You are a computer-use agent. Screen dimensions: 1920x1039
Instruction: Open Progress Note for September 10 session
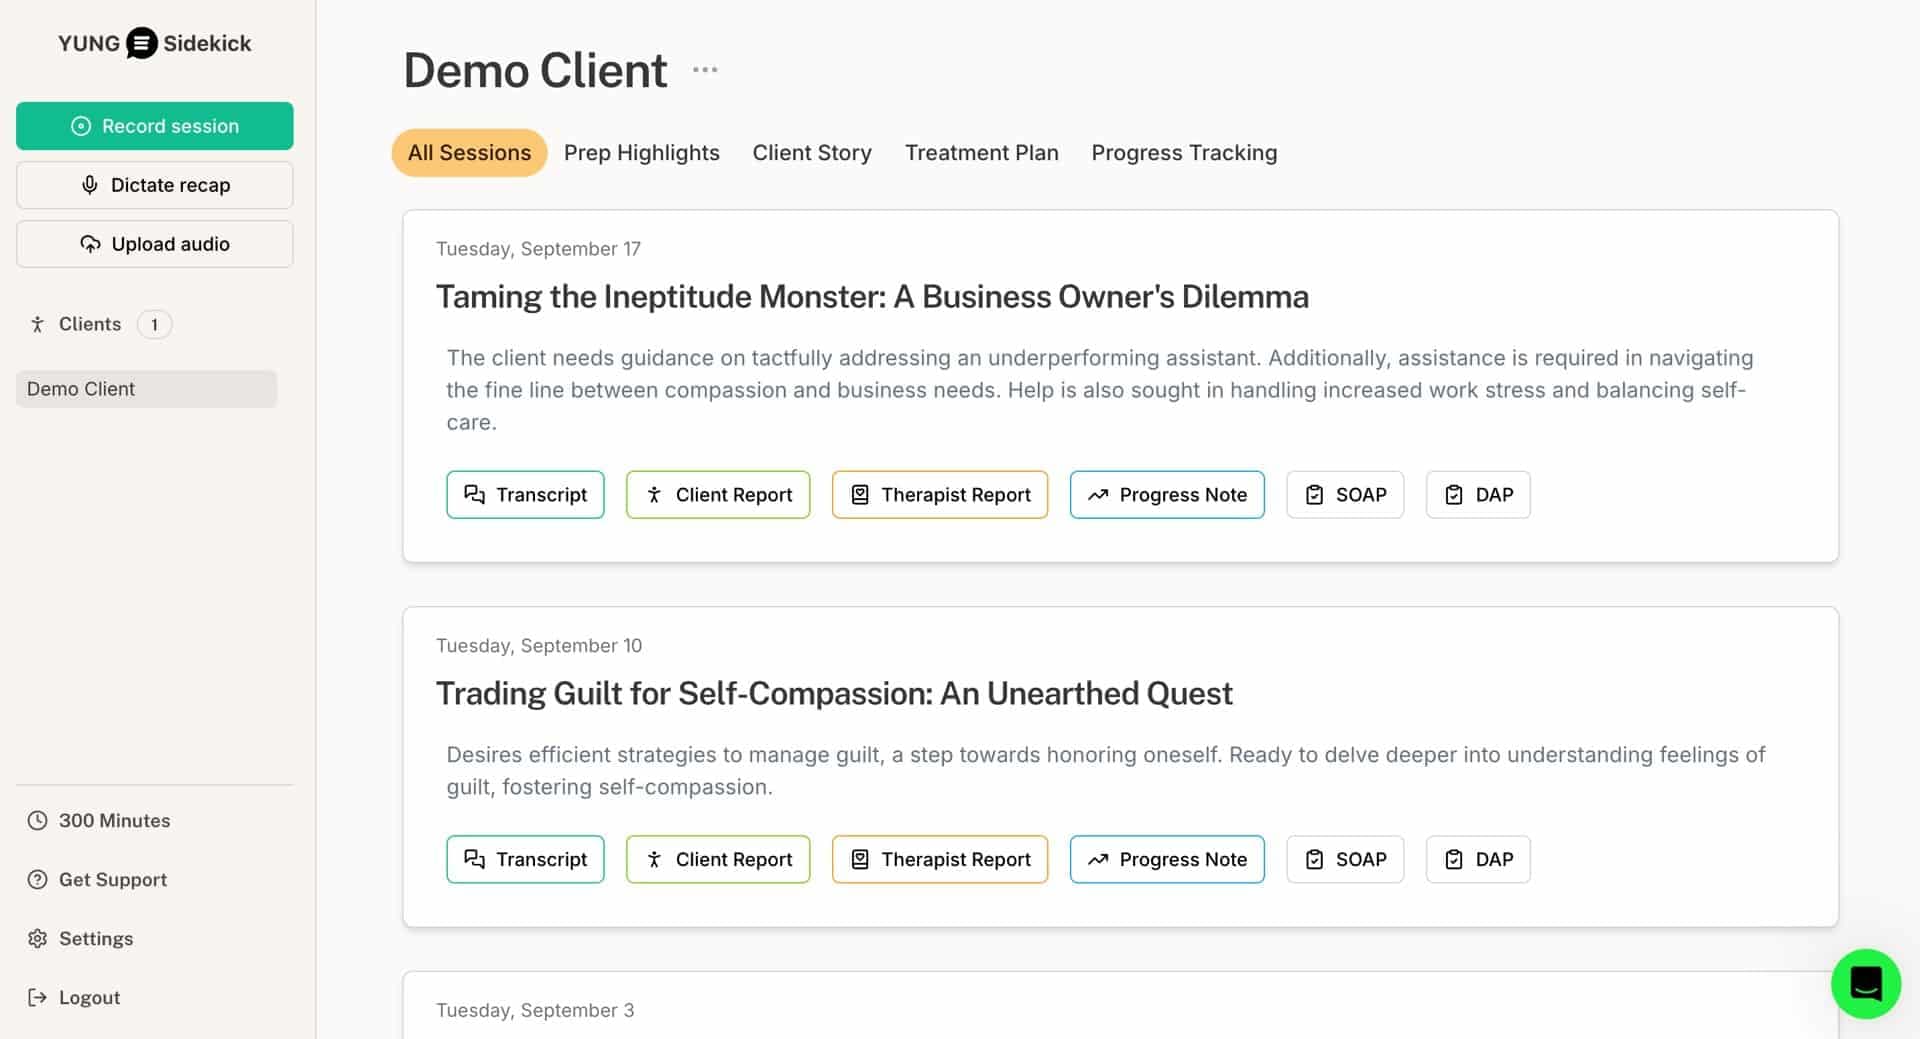[x=1166, y=860]
